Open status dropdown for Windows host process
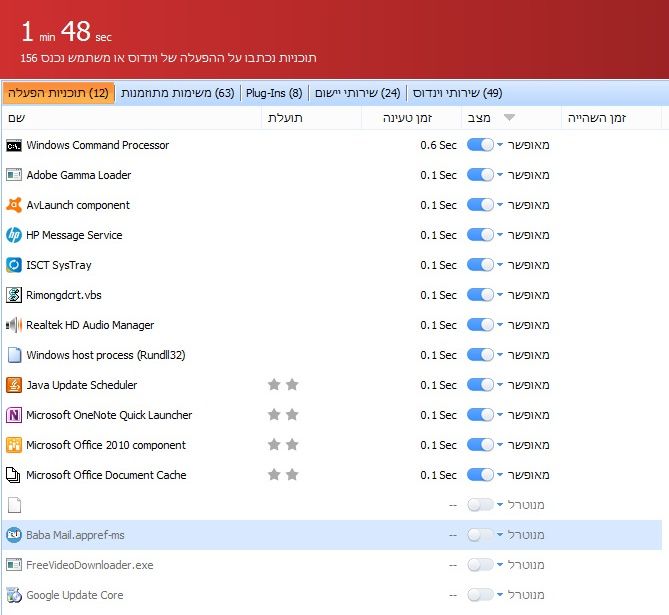669x615 pixels. (500, 355)
